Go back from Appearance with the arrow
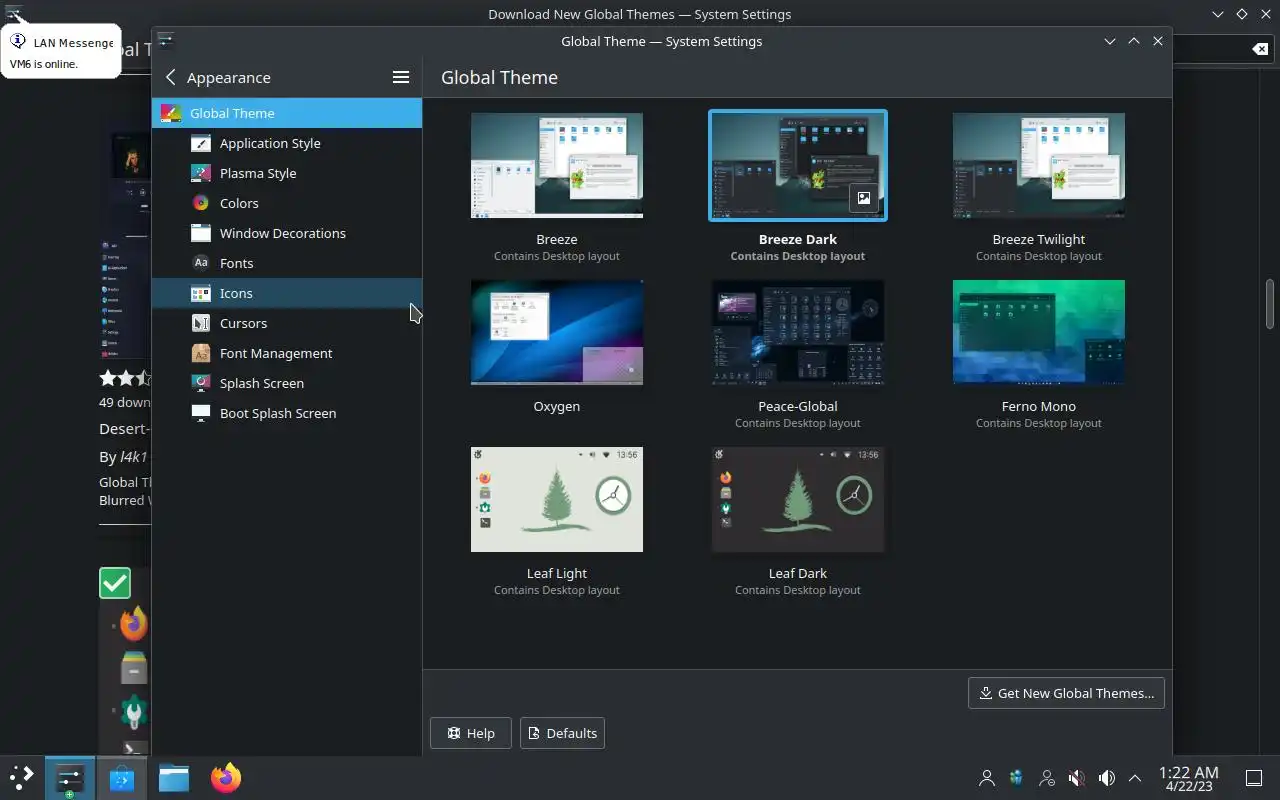This screenshot has height=800, width=1280. pos(170,77)
